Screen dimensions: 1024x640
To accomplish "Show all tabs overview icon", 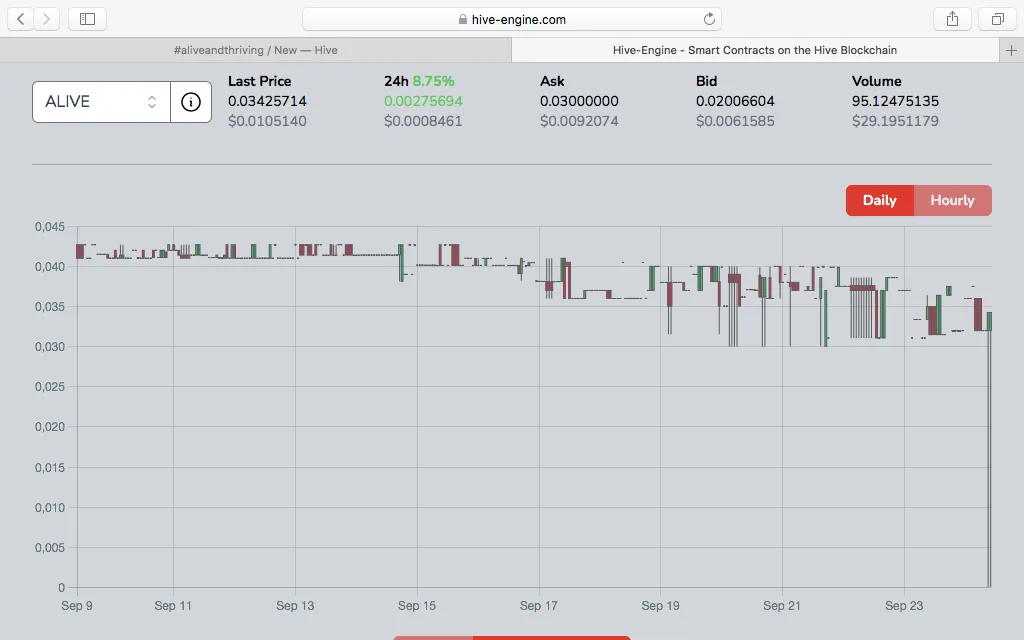I will pos(998,19).
